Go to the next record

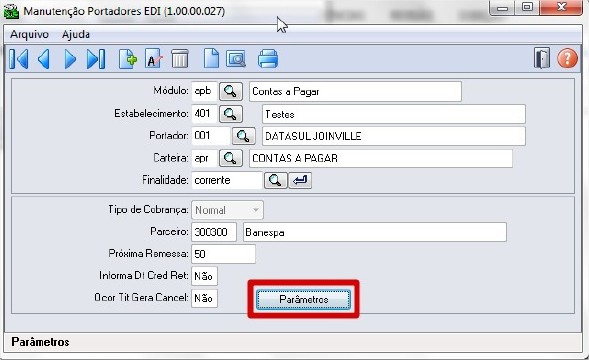click(x=70, y=59)
